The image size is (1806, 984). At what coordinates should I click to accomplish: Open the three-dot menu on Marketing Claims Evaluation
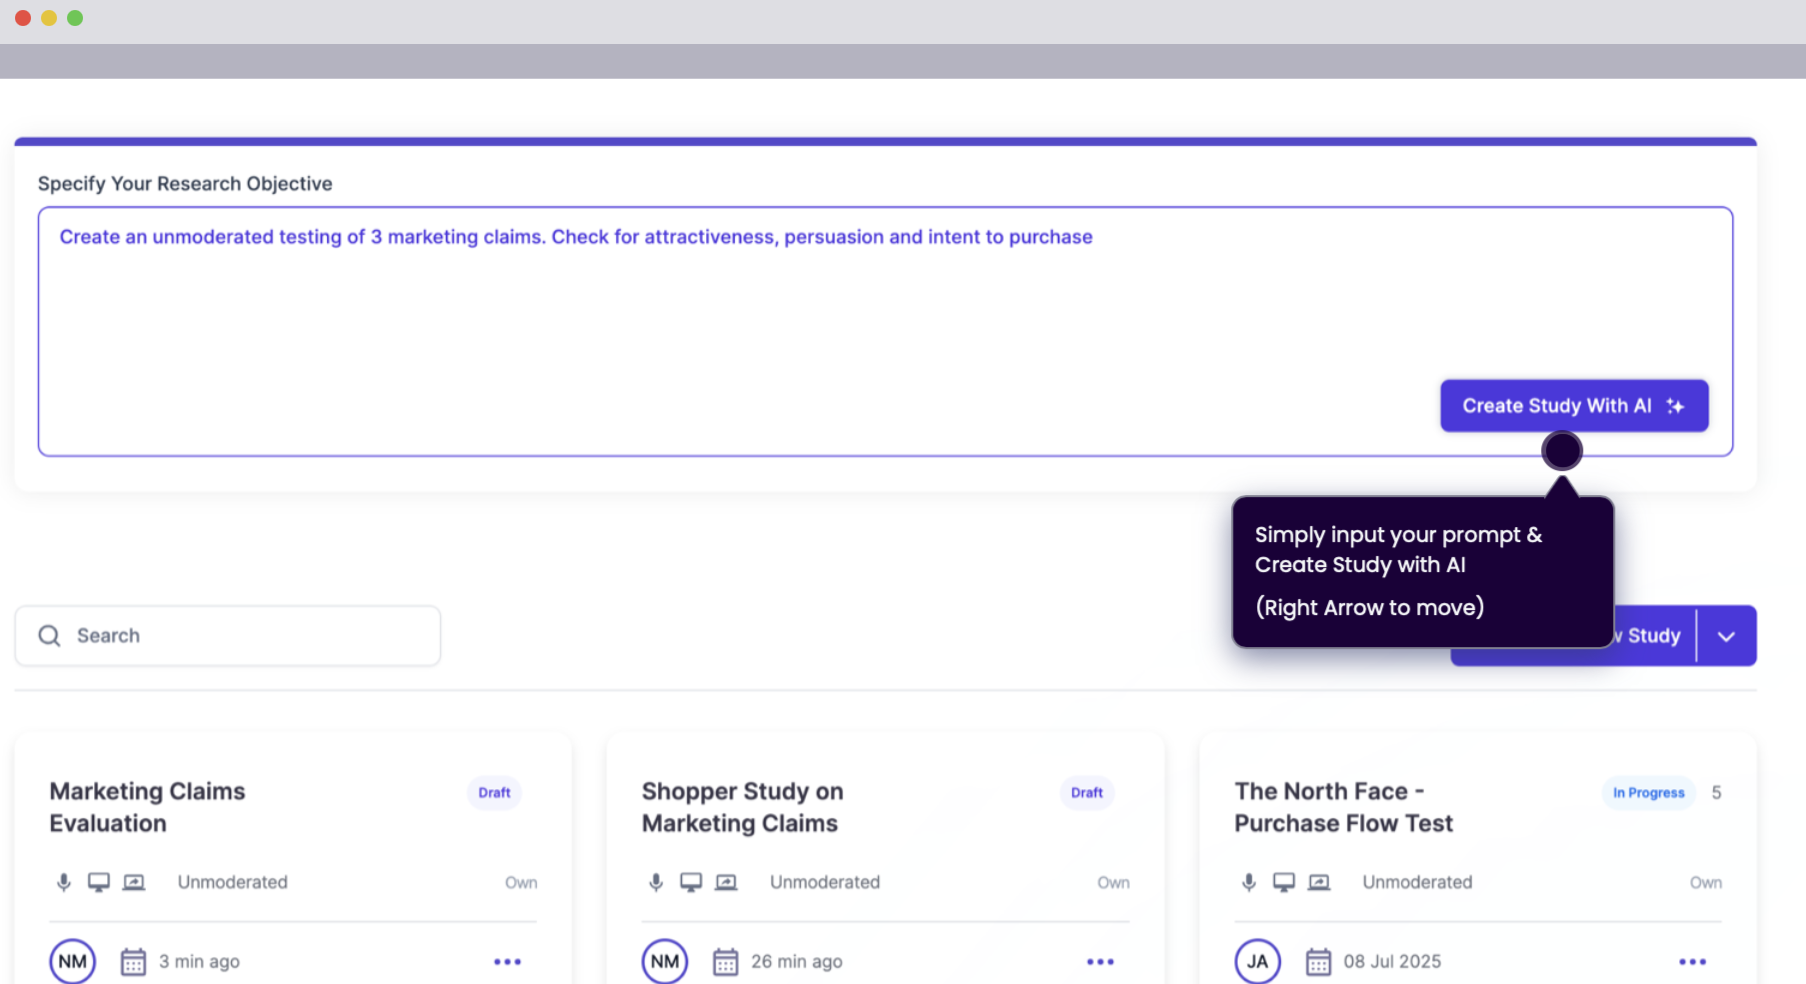pos(507,962)
